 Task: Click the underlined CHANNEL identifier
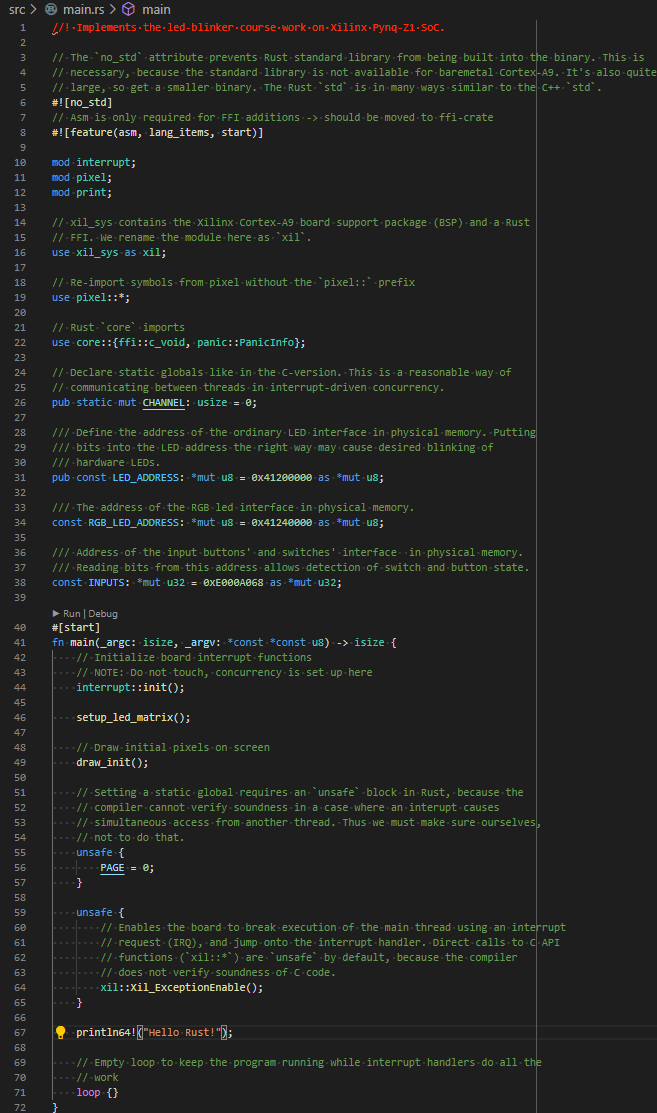[x=163, y=402]
